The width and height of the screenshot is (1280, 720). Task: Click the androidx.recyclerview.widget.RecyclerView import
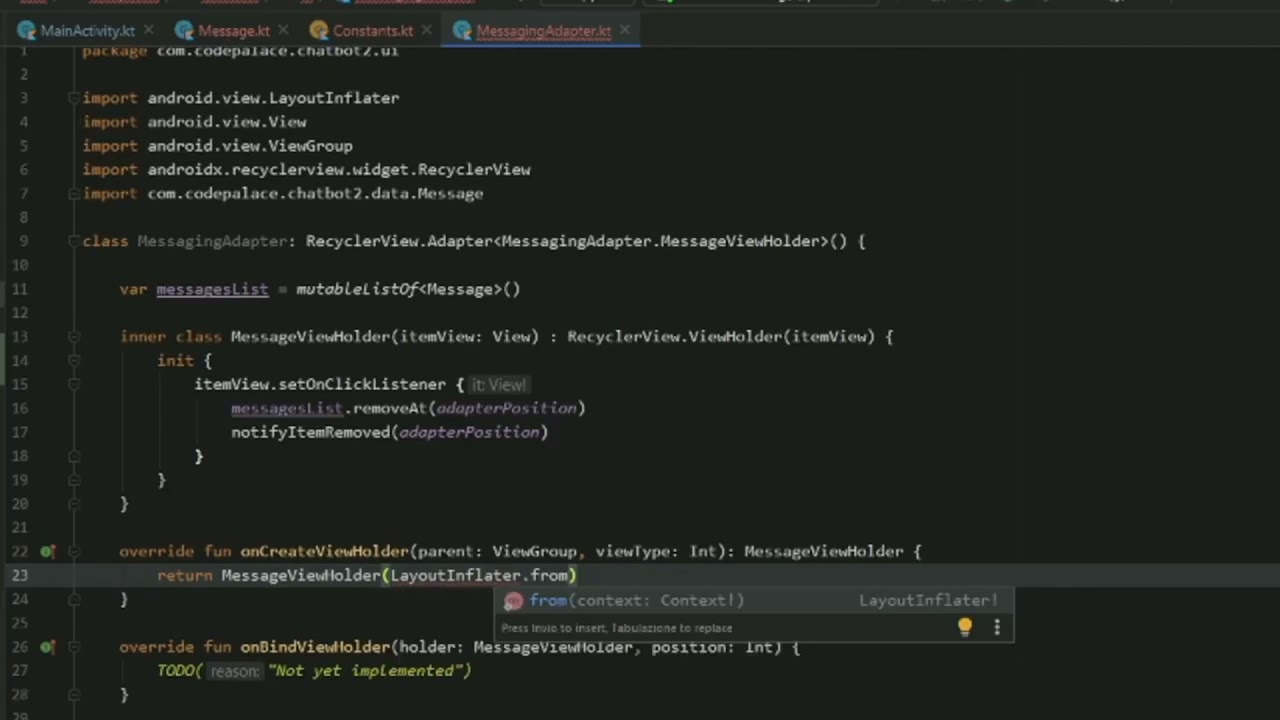[x=339, y=170]
